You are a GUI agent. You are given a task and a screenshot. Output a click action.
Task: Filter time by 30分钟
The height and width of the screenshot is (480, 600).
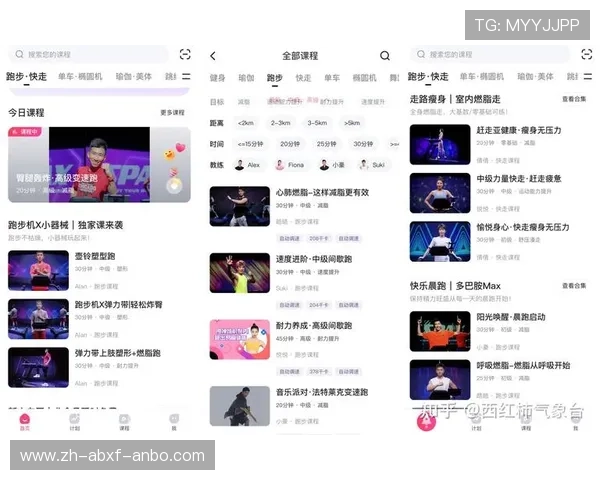point(363,144)
